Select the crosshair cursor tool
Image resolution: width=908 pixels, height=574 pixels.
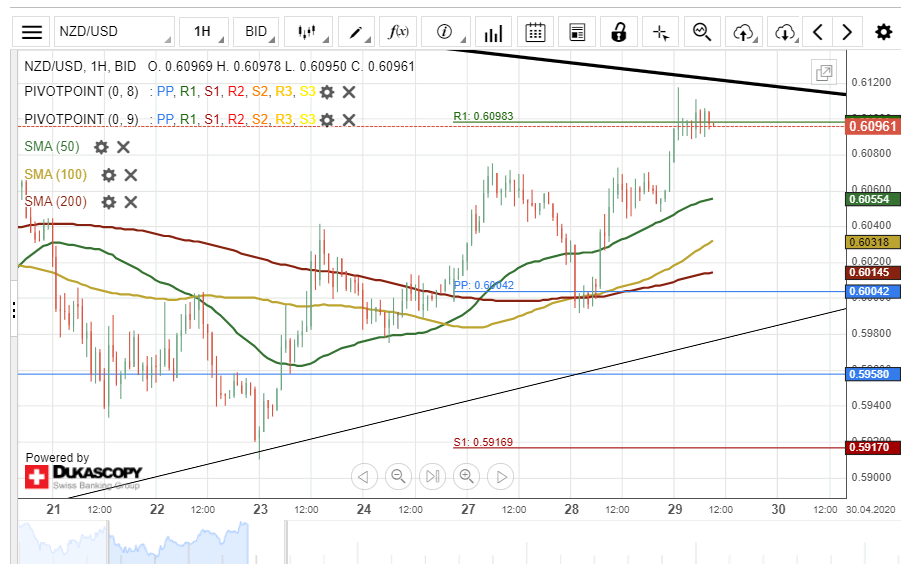(660, 32)
